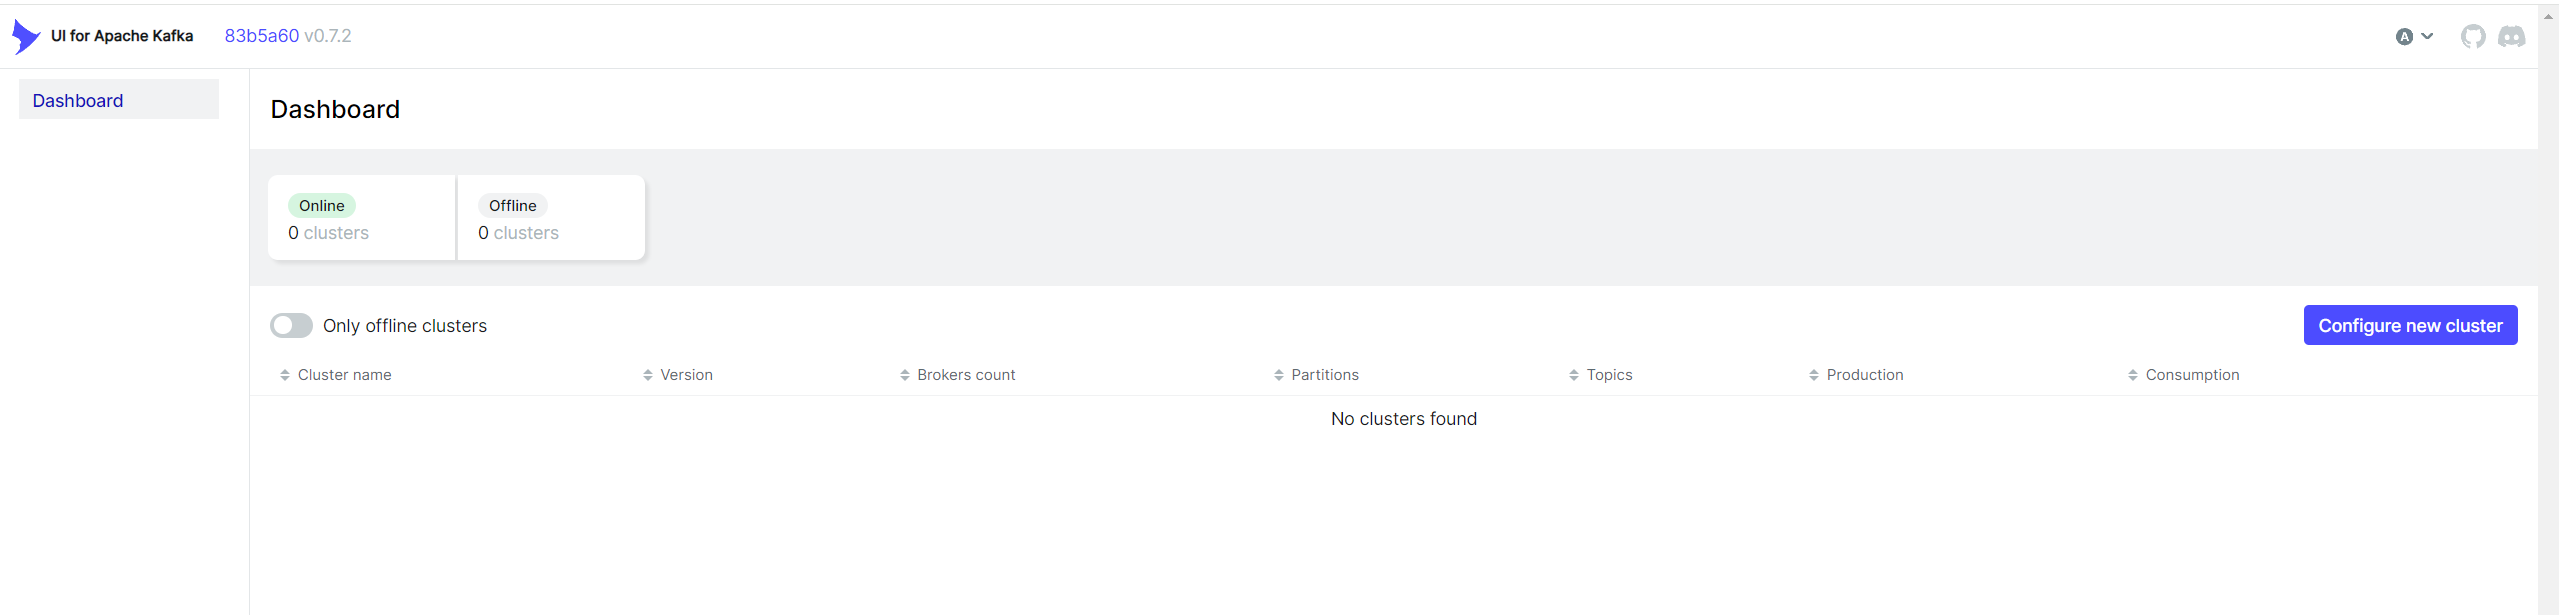Sort by Topics arrows icon

pos(1574,375)
